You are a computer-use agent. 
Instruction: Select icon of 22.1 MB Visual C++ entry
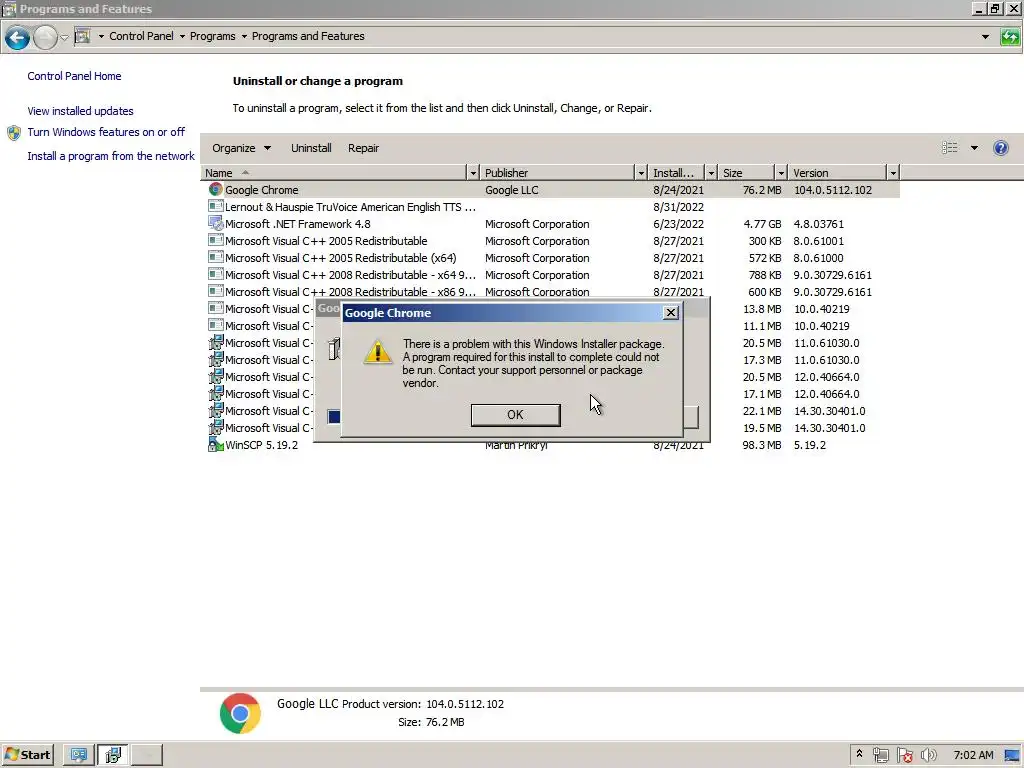click(216, 410)
